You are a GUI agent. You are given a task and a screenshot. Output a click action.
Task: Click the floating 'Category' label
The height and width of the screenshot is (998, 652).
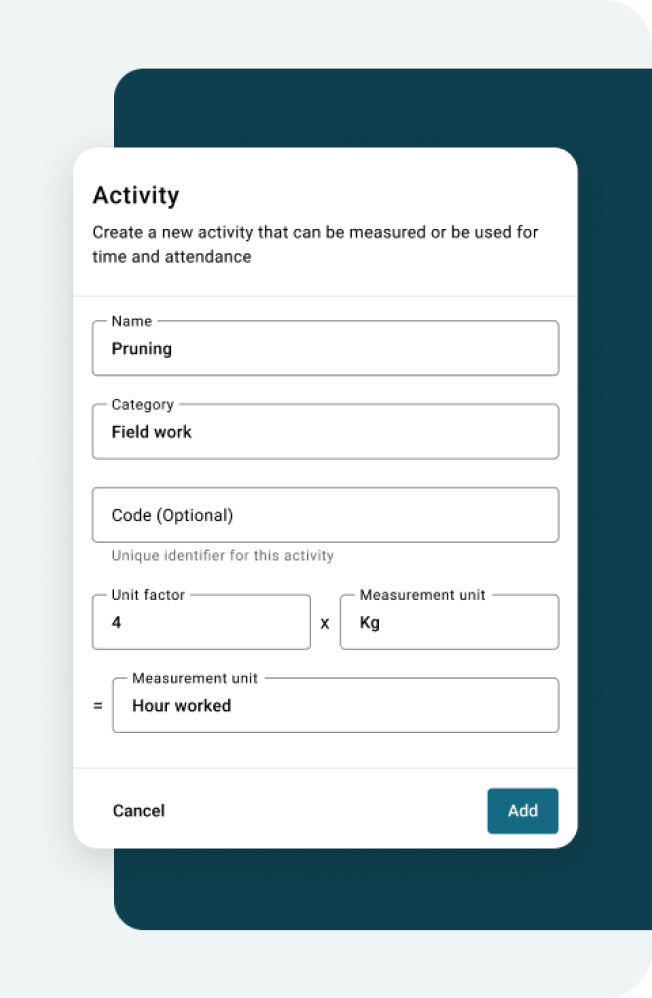coord(142,405)
